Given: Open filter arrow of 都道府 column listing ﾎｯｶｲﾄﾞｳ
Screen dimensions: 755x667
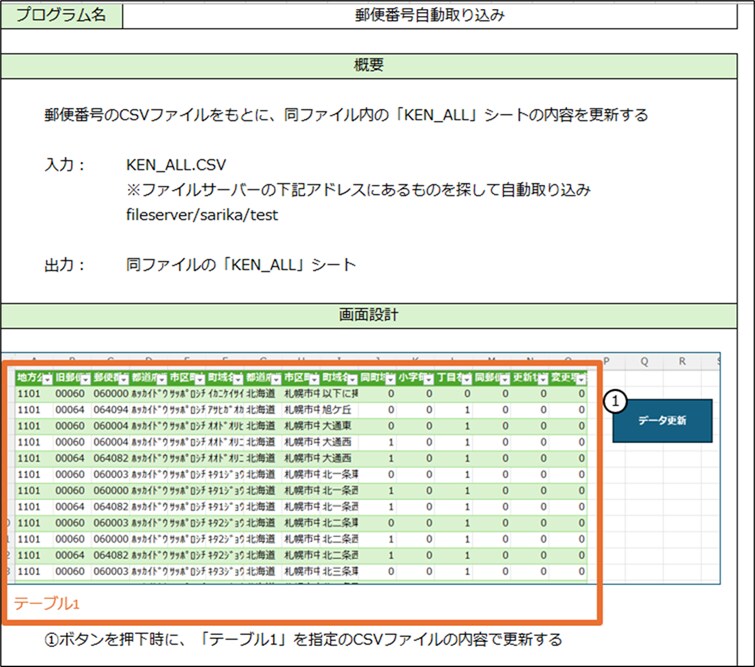Looking at the screenshot, I should pos(161,380).
